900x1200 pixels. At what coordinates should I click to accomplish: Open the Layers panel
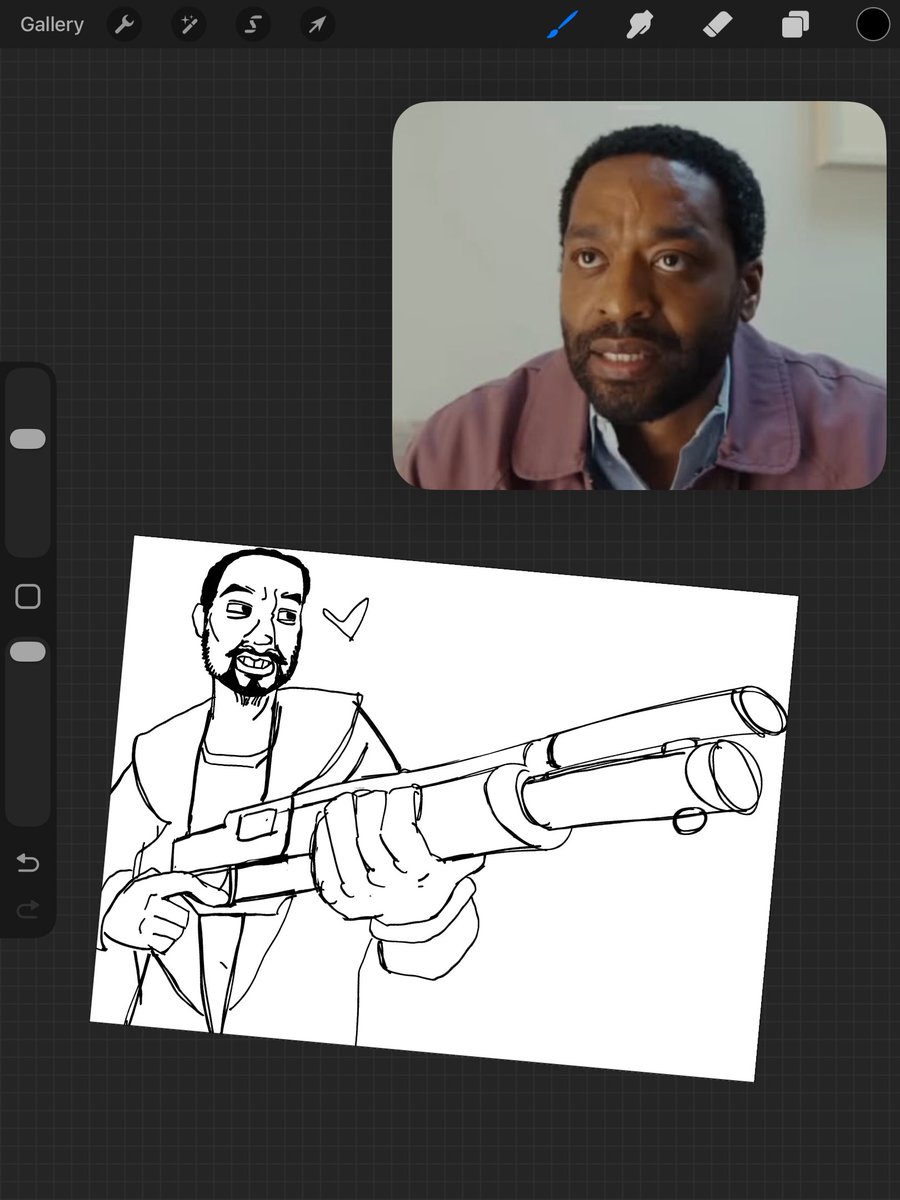point(796,25)
